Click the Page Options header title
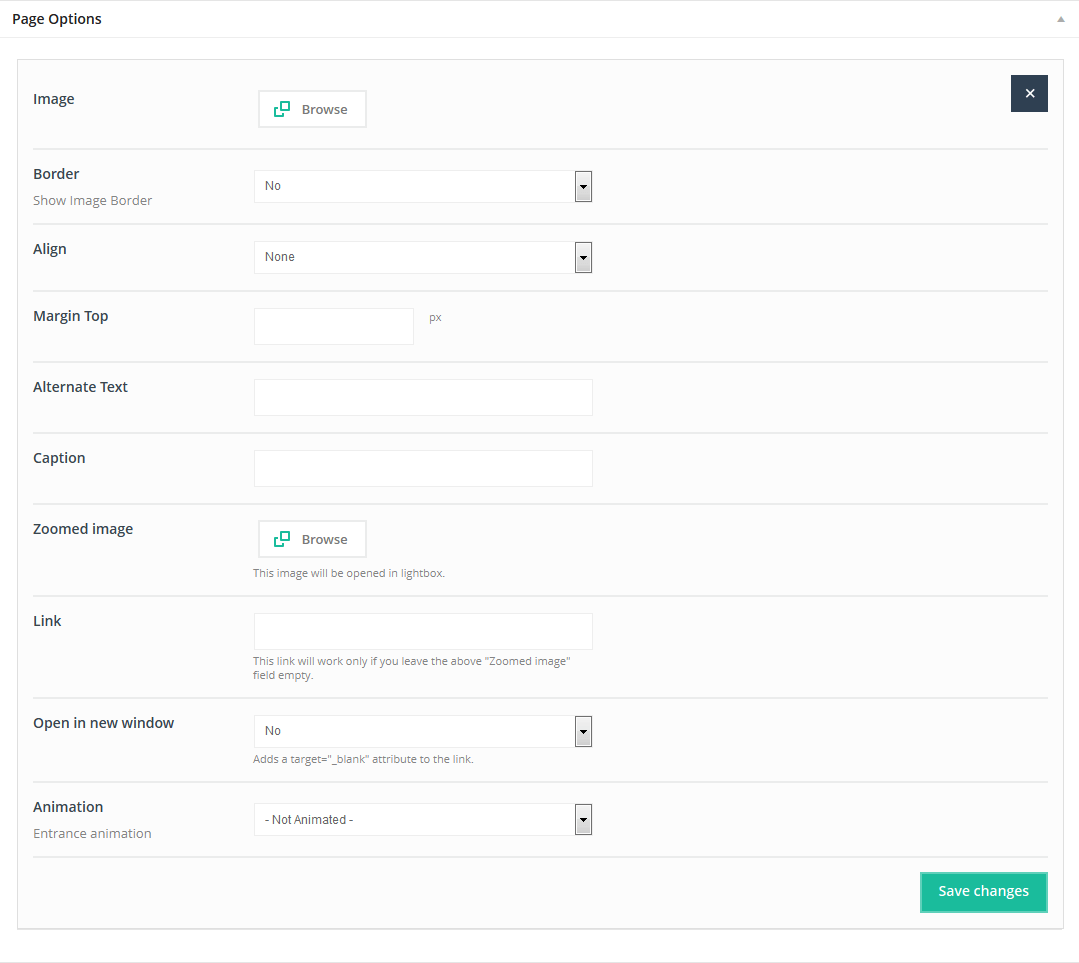The height and width of the screenshot is (963, 1079). [x=57, y=19]
